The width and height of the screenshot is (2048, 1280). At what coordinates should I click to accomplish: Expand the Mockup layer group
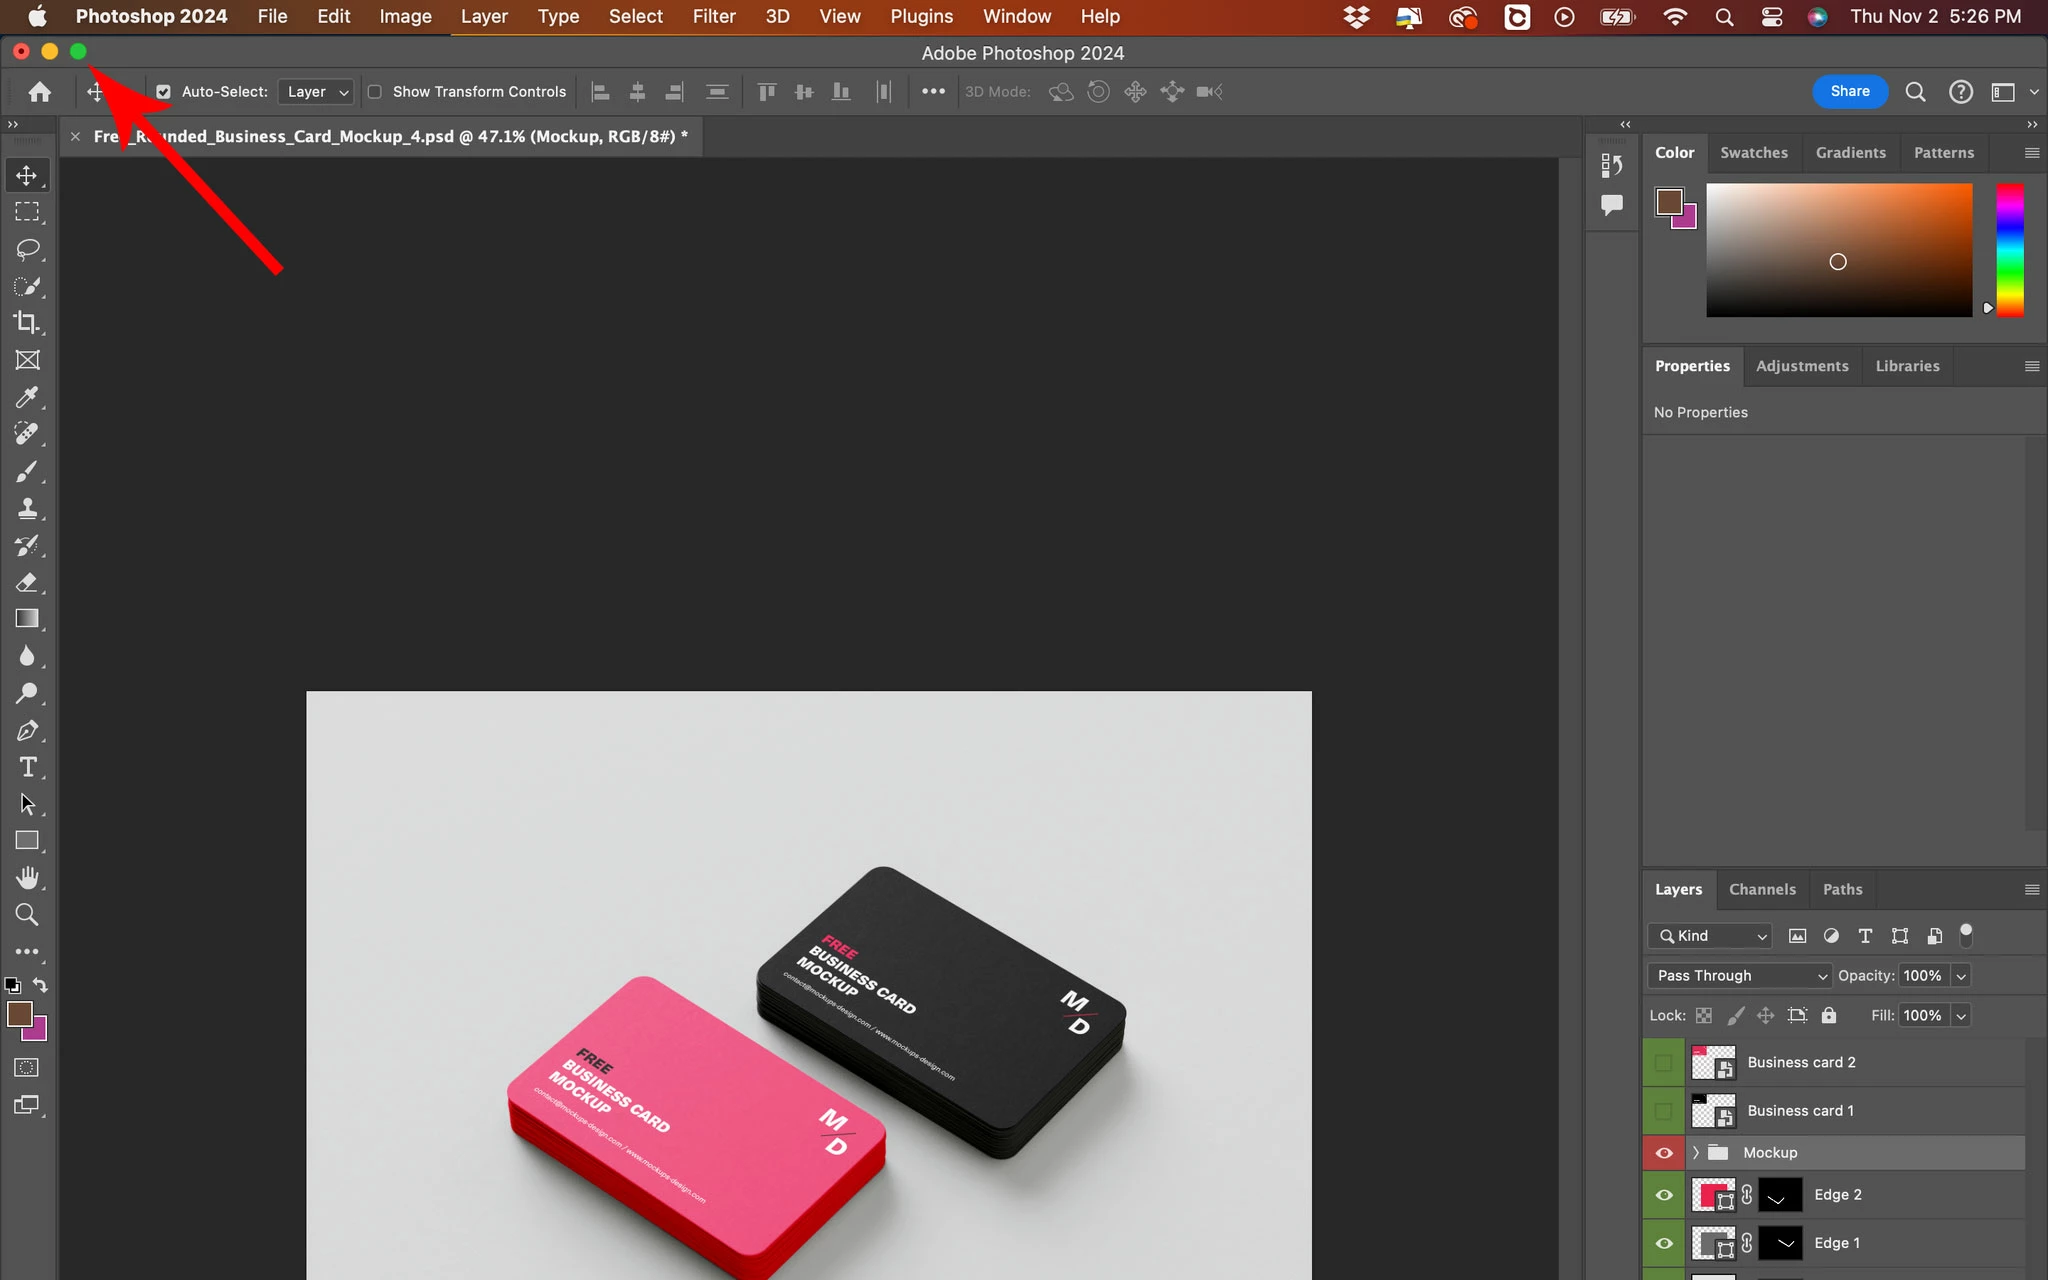[x=1696, y=1153]
